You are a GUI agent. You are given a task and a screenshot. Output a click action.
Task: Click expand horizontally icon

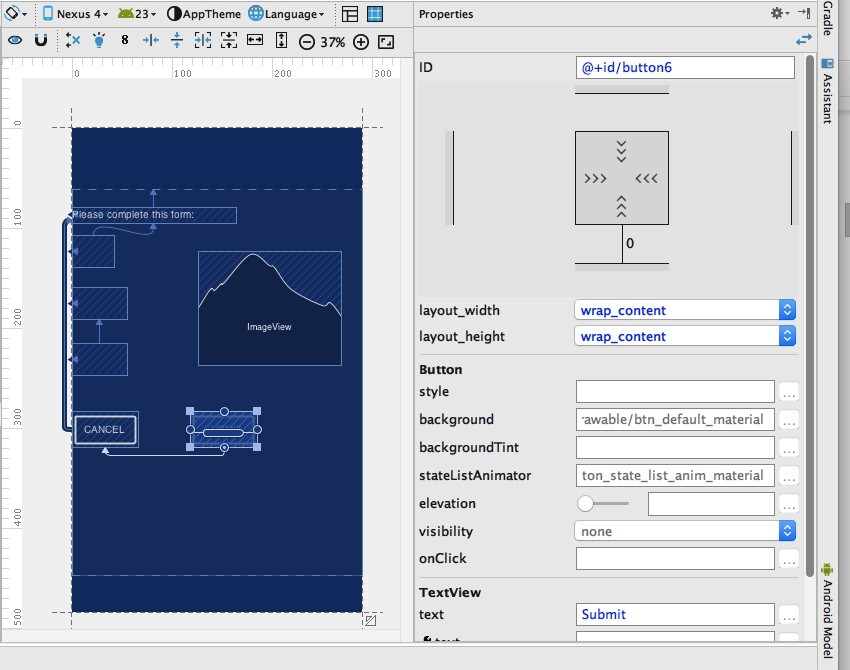point(255,40)
